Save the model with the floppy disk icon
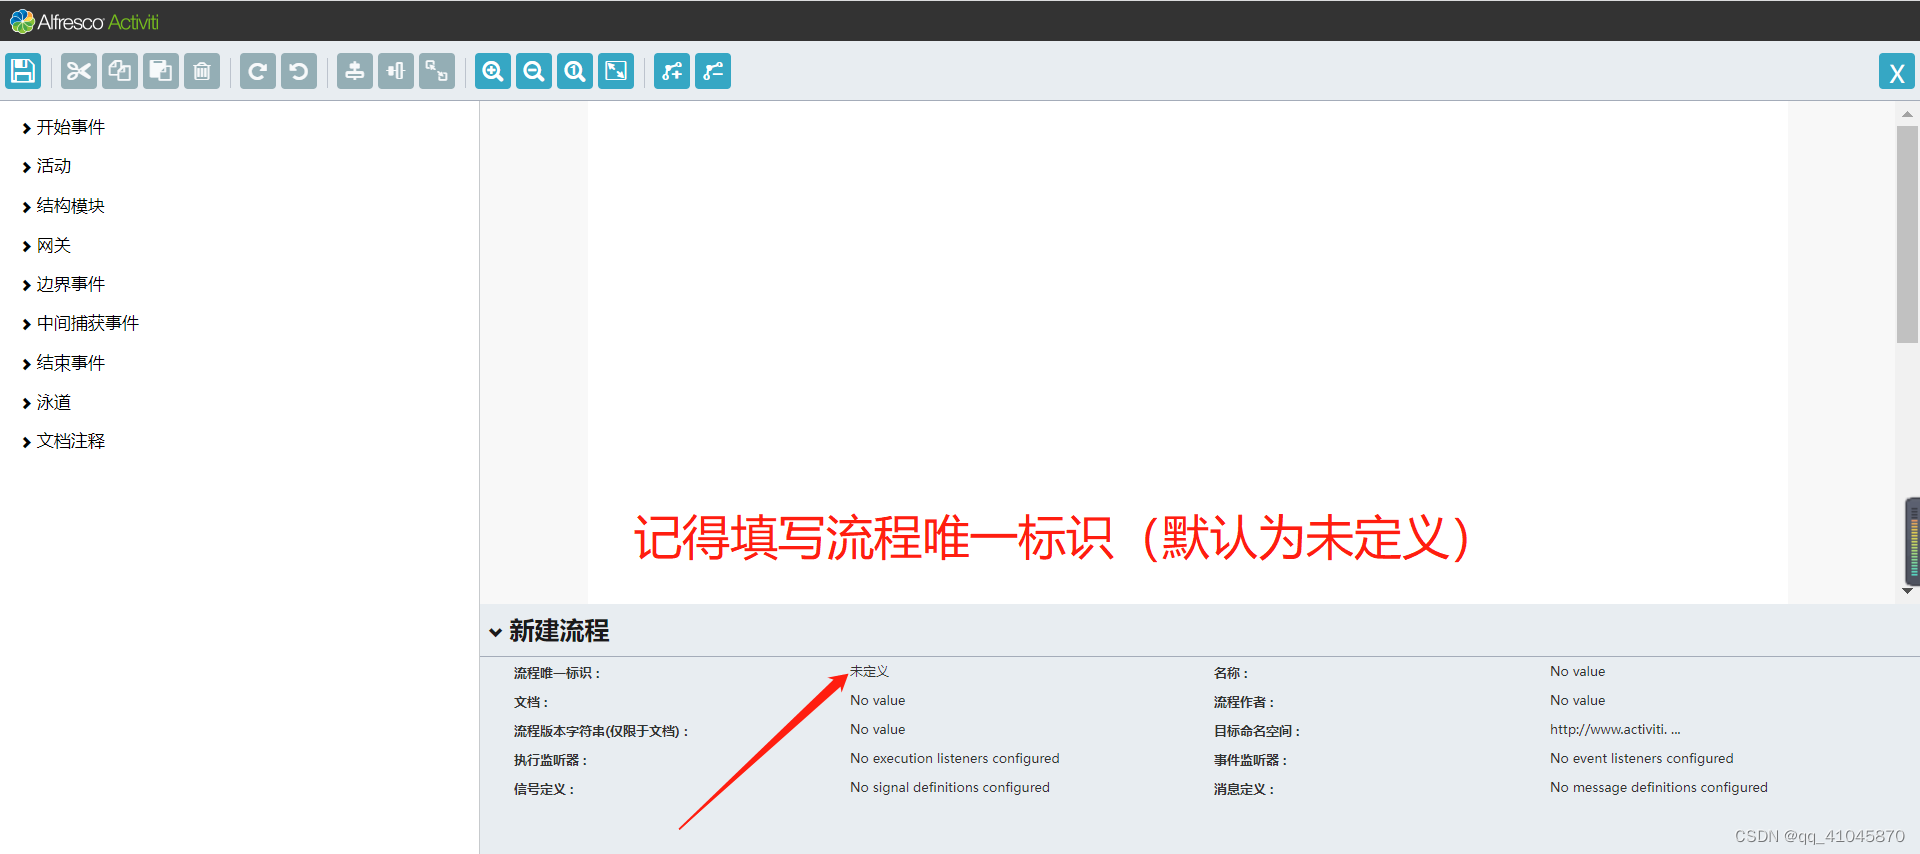 23,71
